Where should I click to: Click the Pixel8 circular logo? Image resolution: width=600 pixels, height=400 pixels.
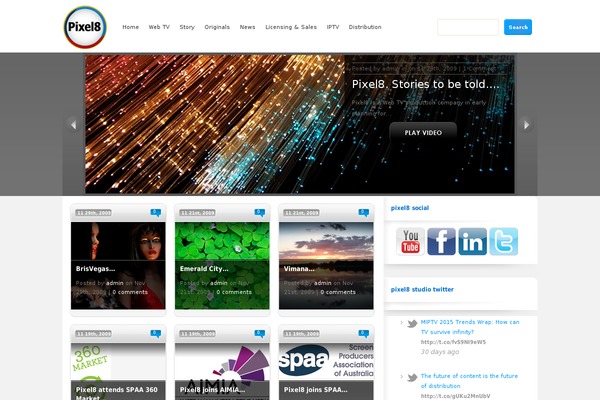click(x=85, y=27)
